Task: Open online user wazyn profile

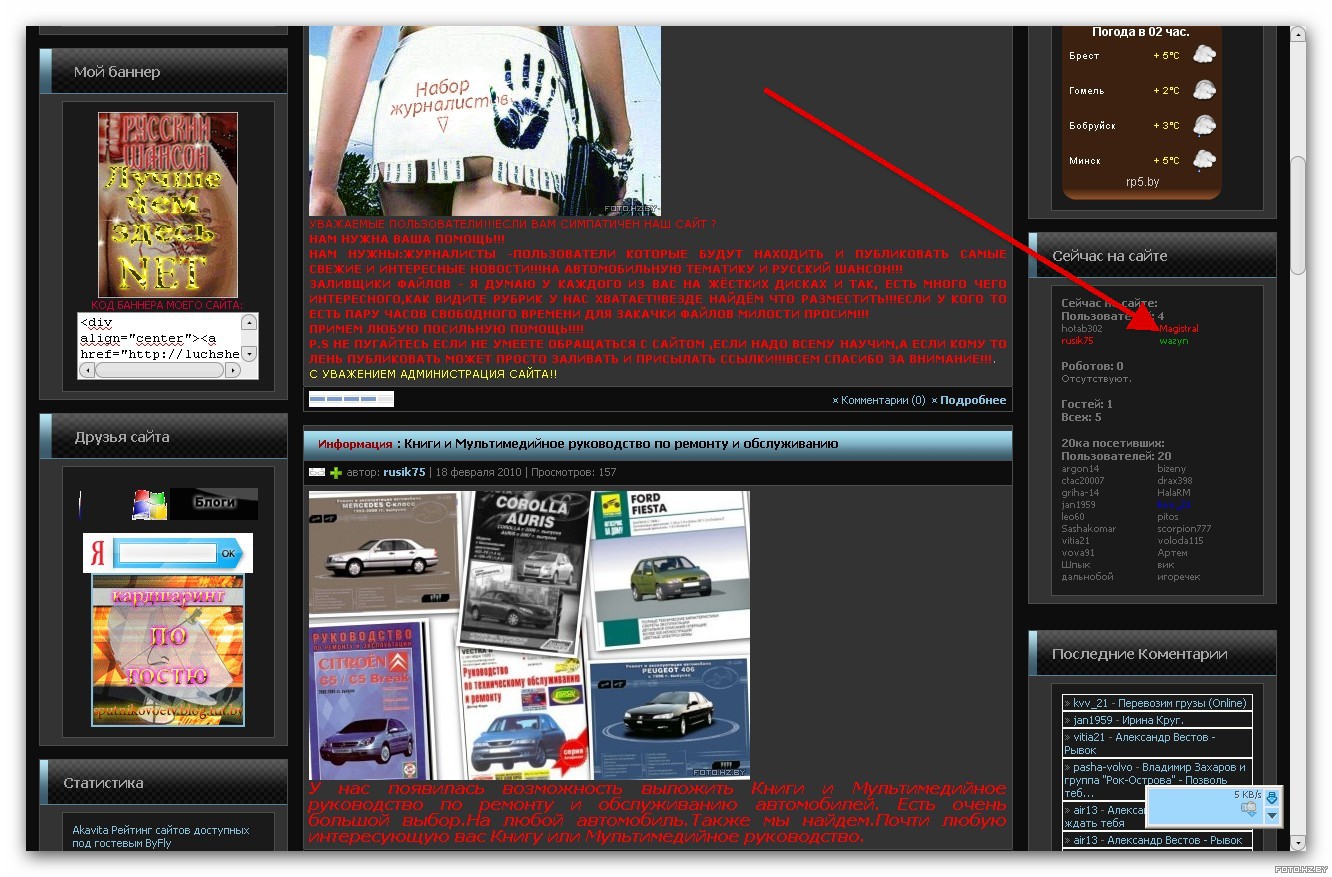Action: [1174, 340]
